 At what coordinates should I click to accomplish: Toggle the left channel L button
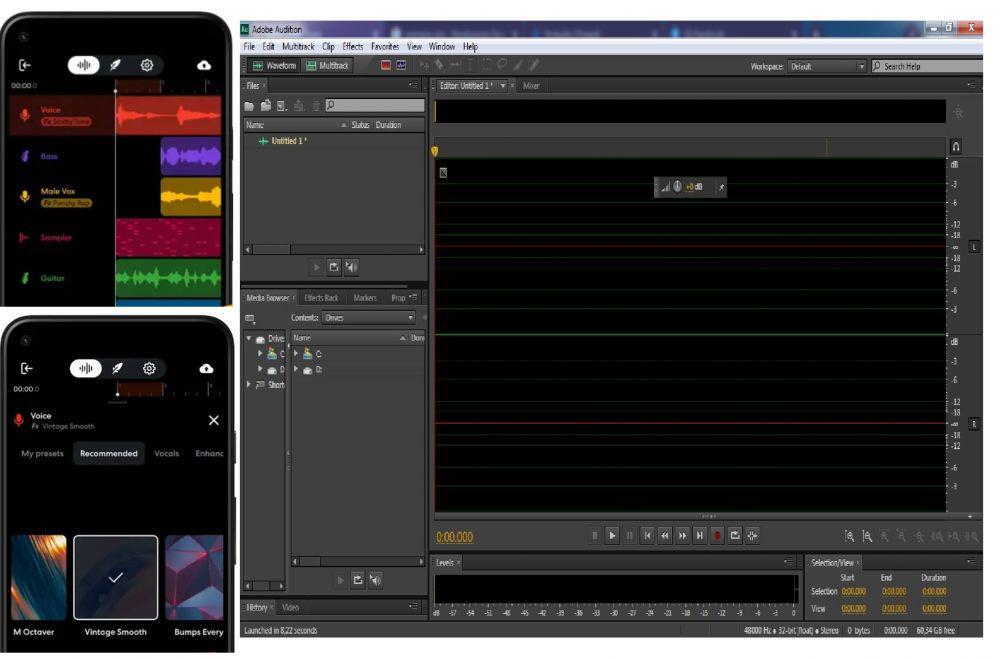974,247
